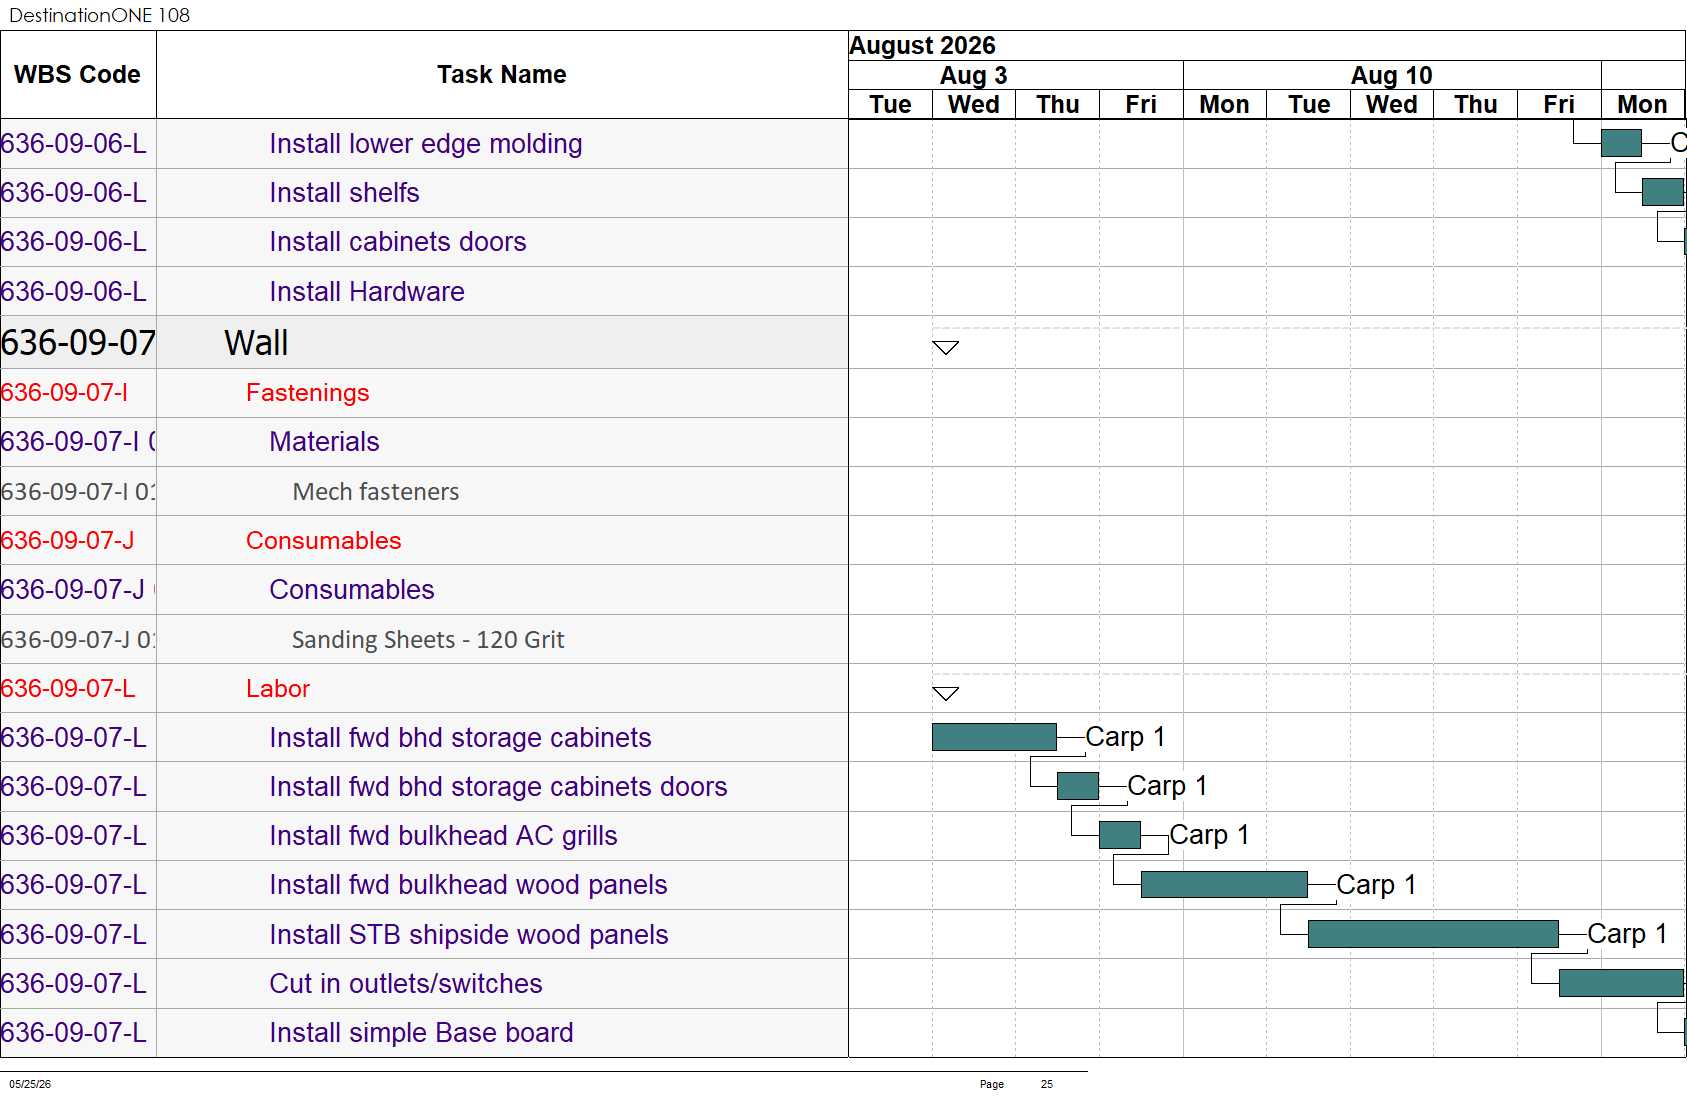The image size is (1687, 1097).
Task: Click the Wall summary marker triangle
Action: tap(945, 348)
